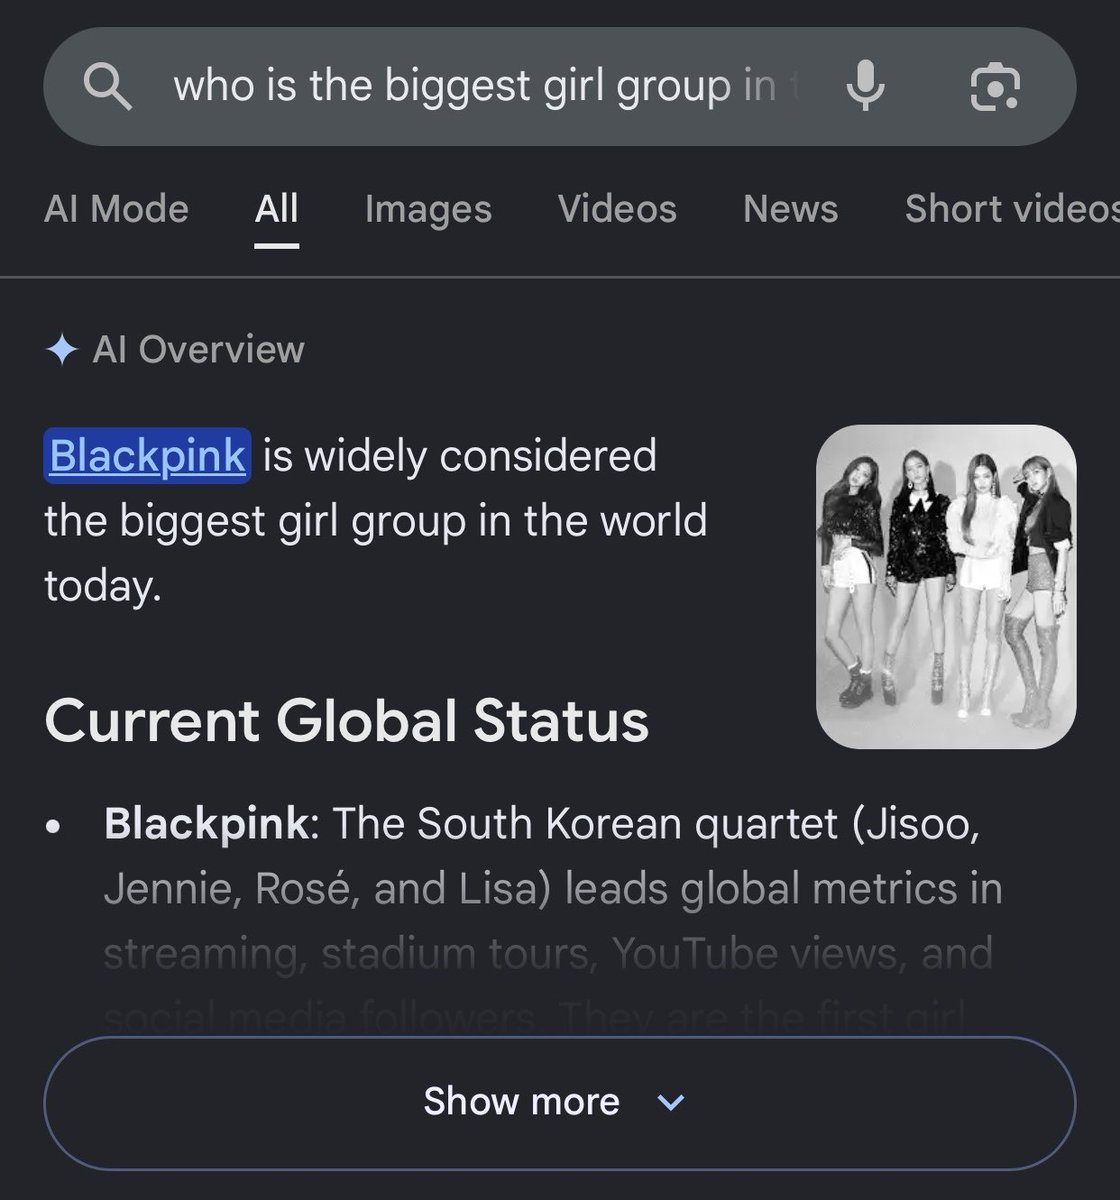Switch to the AI Mode tab
Image resolution: width=1120 pixels, height=1200 pixels.
tap(116, 209)
